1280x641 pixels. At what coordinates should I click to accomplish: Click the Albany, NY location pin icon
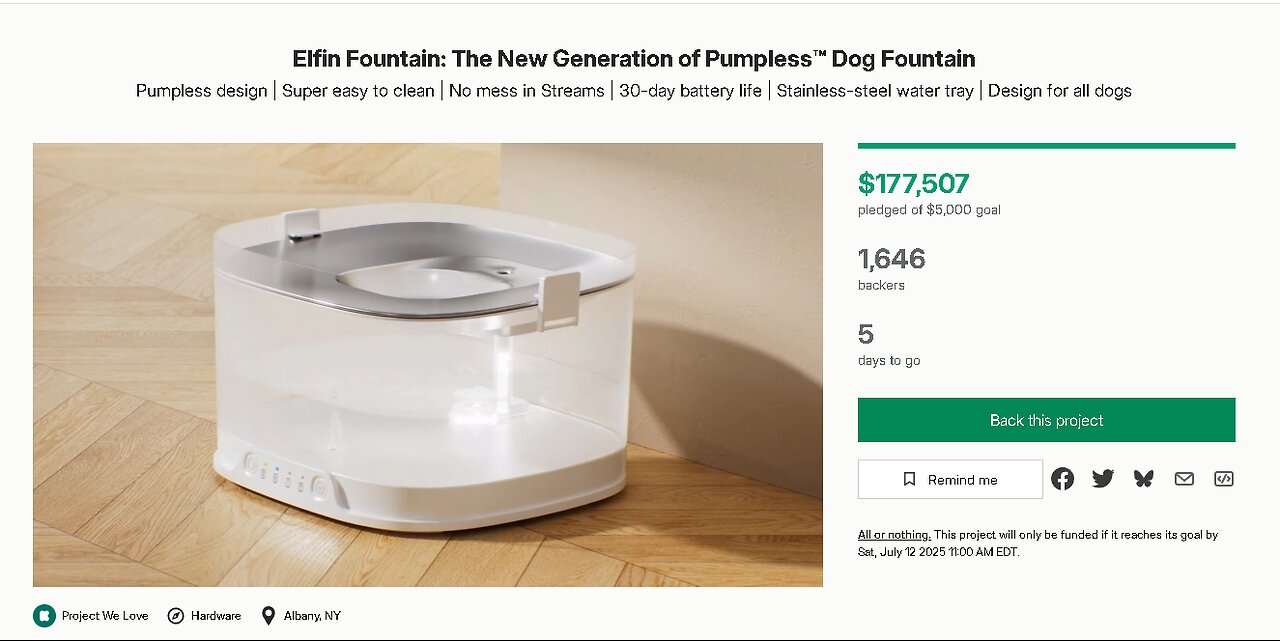coord(268,615)
